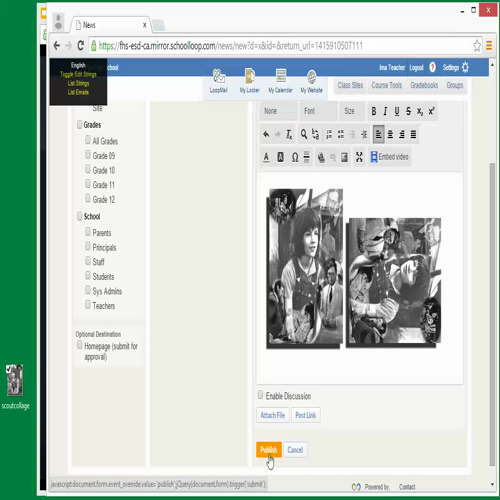
Task: Align text left
Action: pyautogui.click(x=379, y=134)
